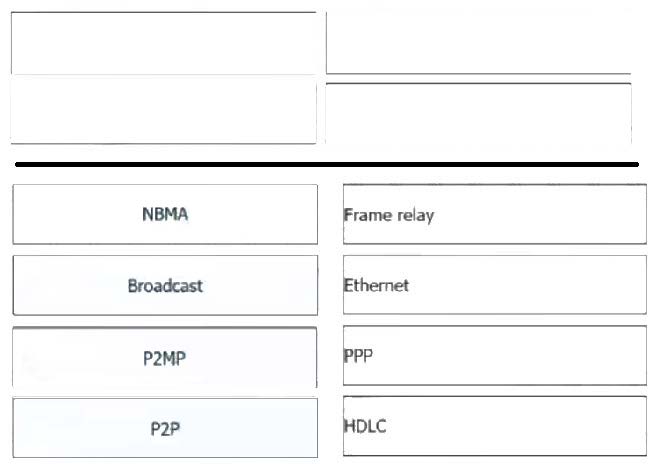The image size is (652, 472).
Task: Select the NBMA box
Action: [165, 214]
